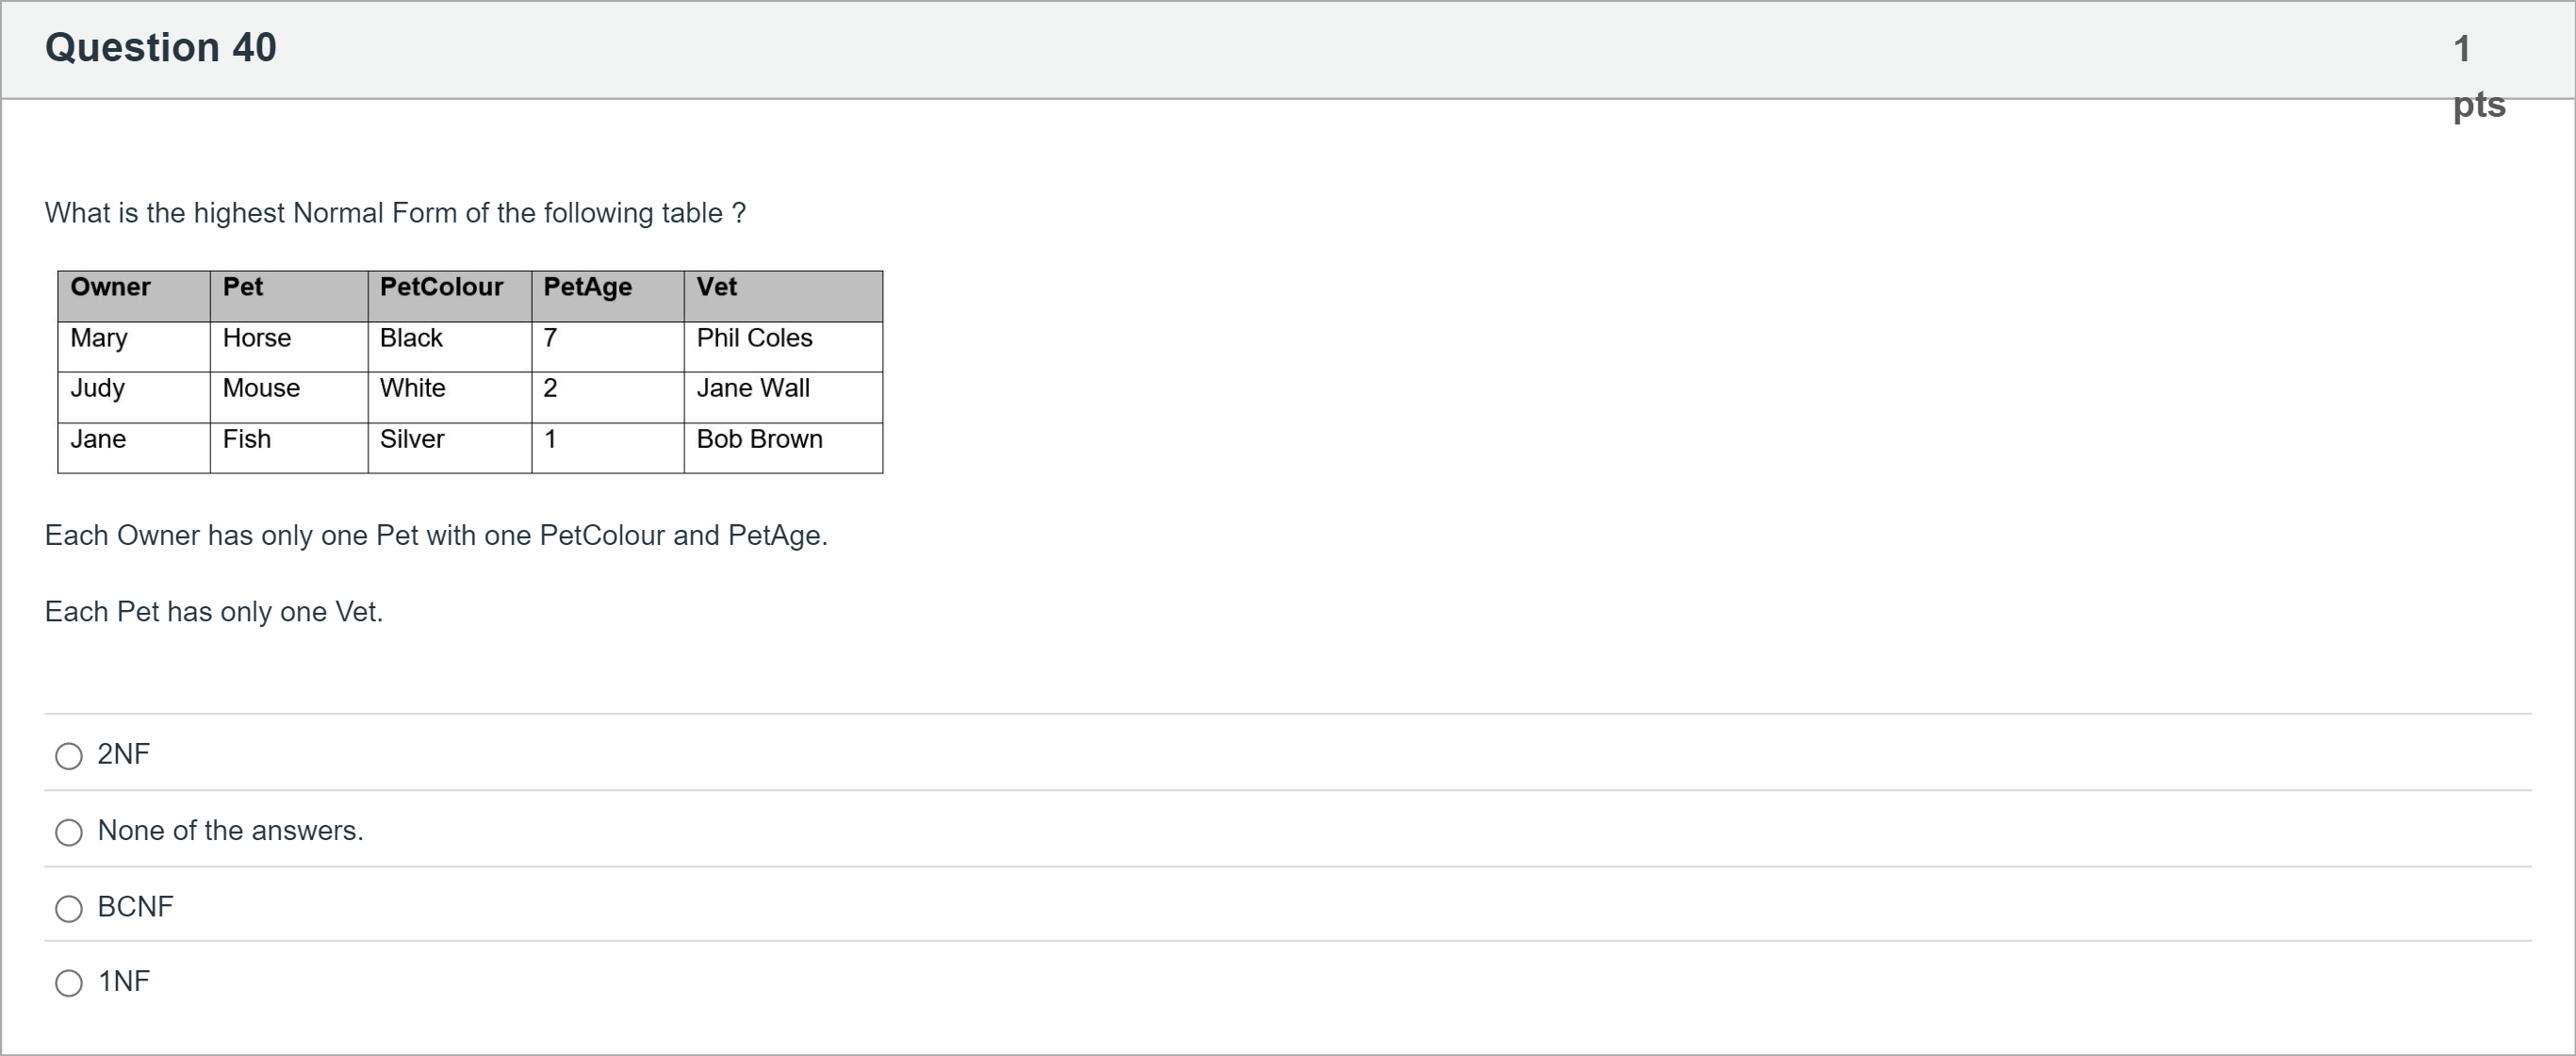The image size is (2576, 1056).
Task: Click the Question 40 heading
Action: [x=160, y=47]
